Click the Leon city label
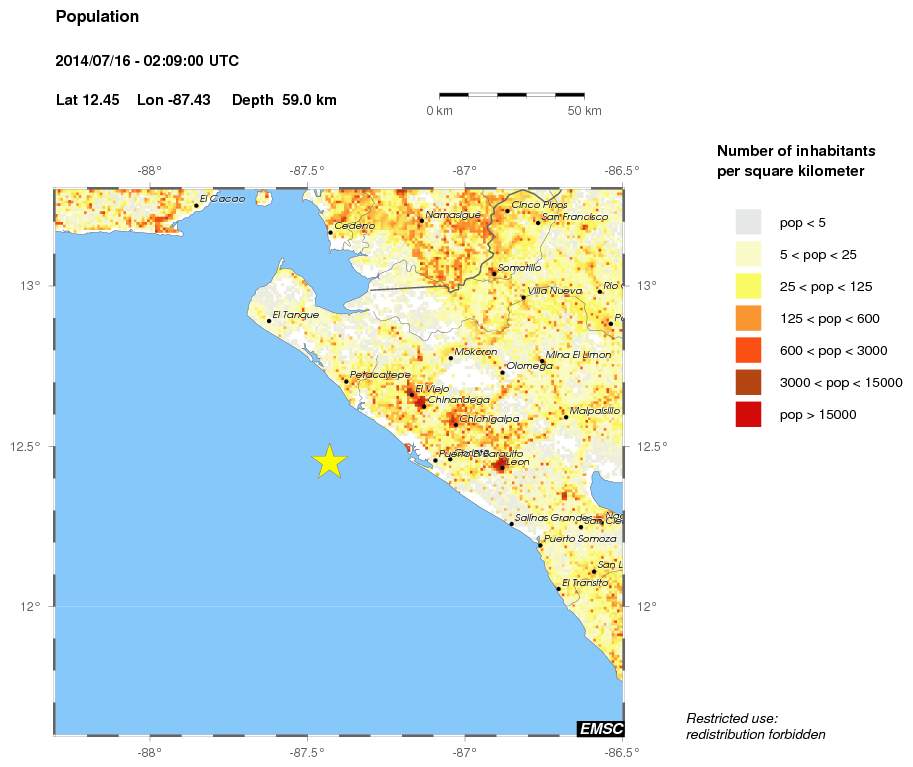The height and width of the screenshot is (767, 913). click(x=518, y=462)
